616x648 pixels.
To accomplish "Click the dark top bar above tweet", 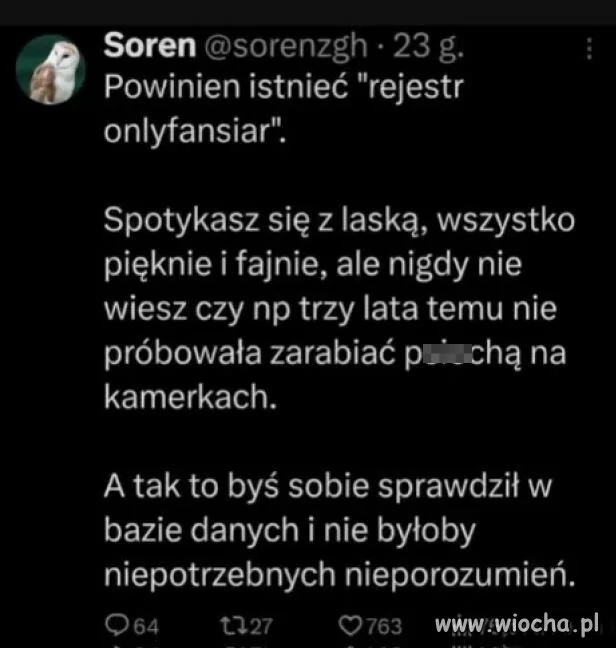I will tap(308, 12).
